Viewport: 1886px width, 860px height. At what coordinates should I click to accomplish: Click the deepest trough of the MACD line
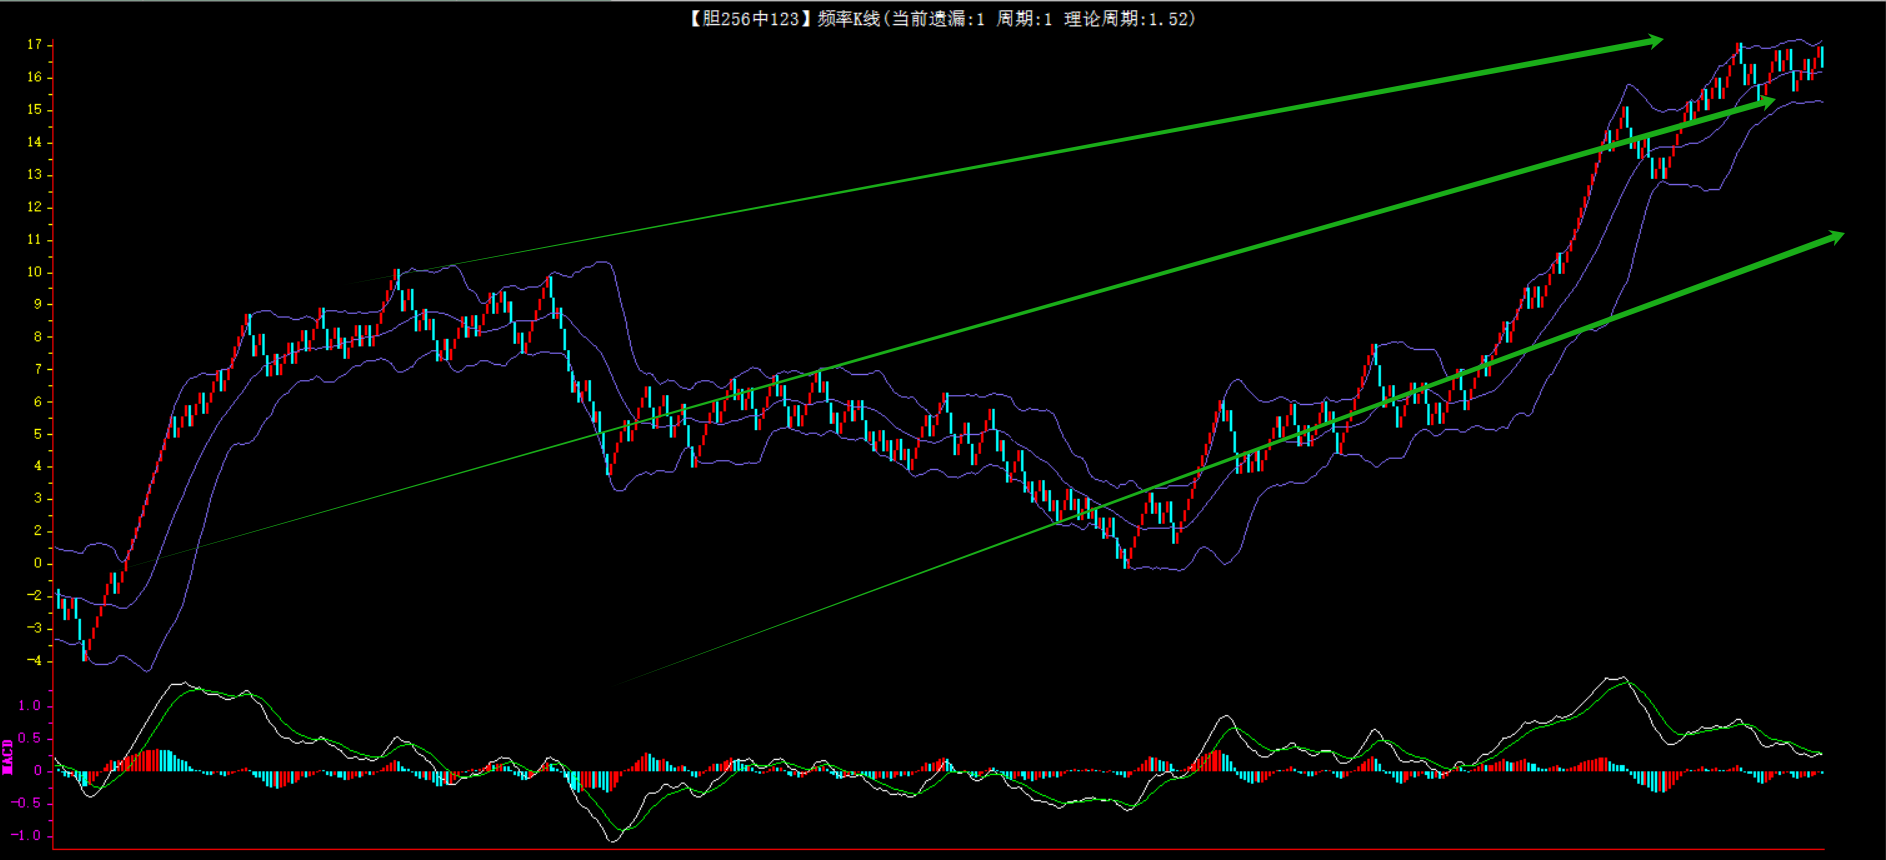click(x=613, y=840)
